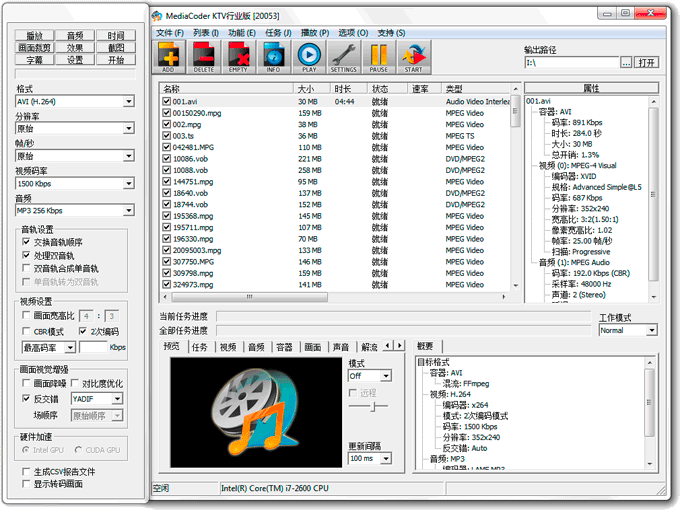Click the 大小 column header
Viewport: 680px width, 510px height.
tap(312, 89)
